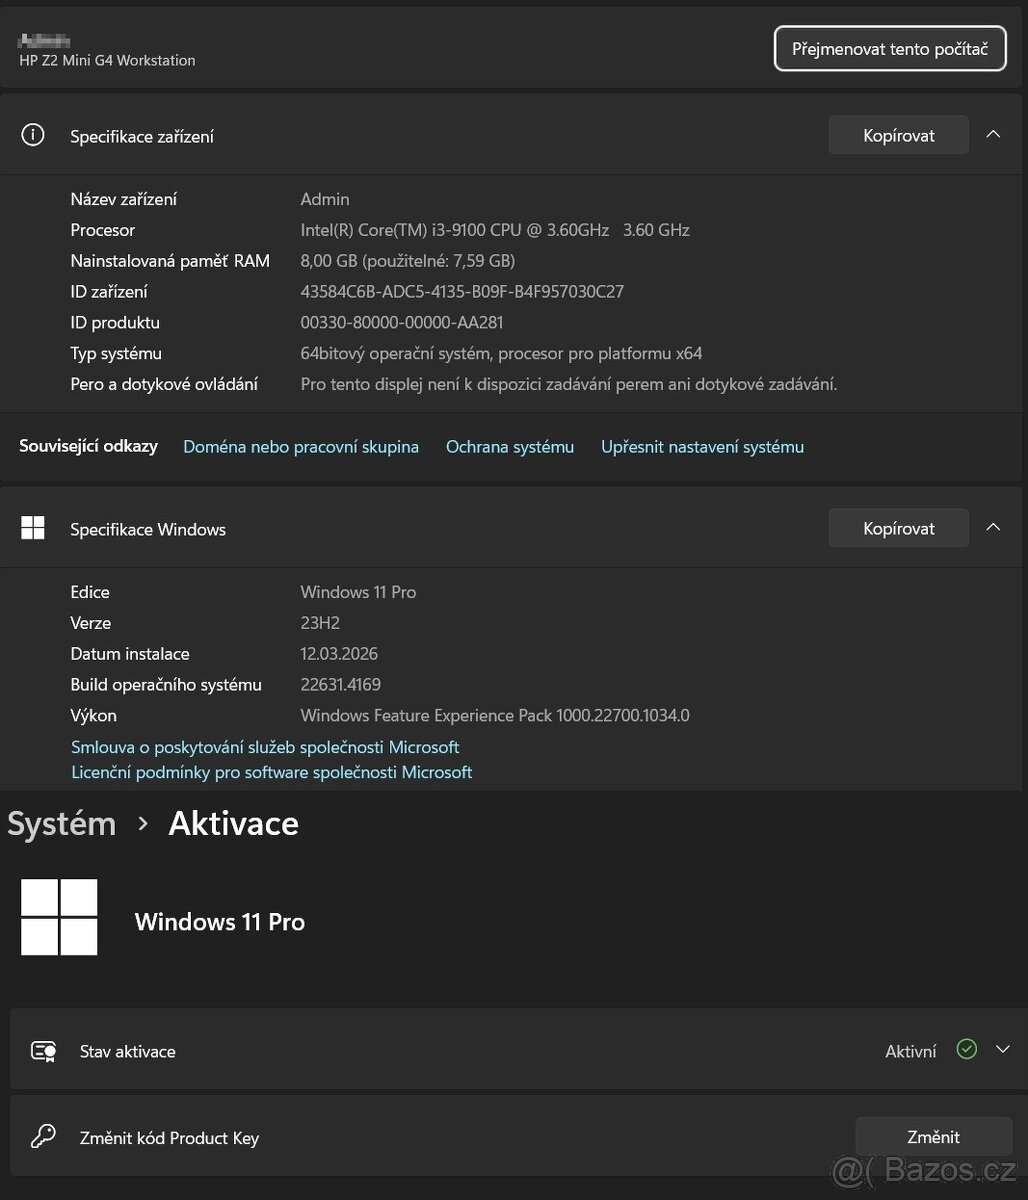Open the Ochrana systému link
1028x1200 pixels.
510,447
